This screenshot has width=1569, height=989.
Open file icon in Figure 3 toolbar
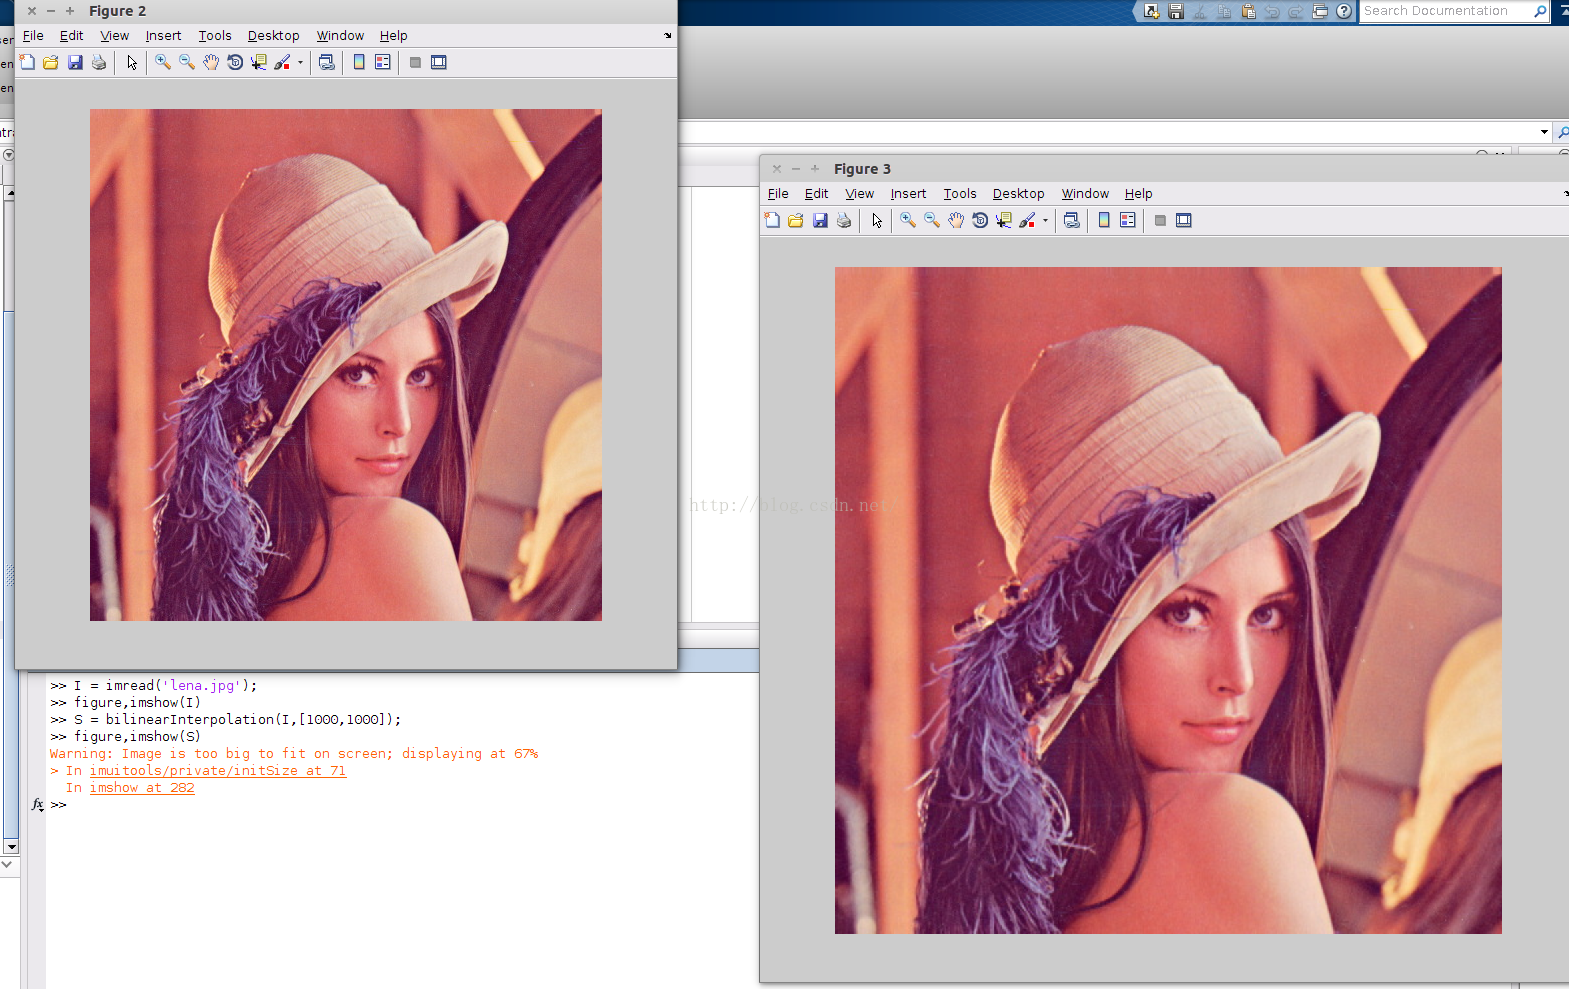pyautogui.click(x=796, y=220)
